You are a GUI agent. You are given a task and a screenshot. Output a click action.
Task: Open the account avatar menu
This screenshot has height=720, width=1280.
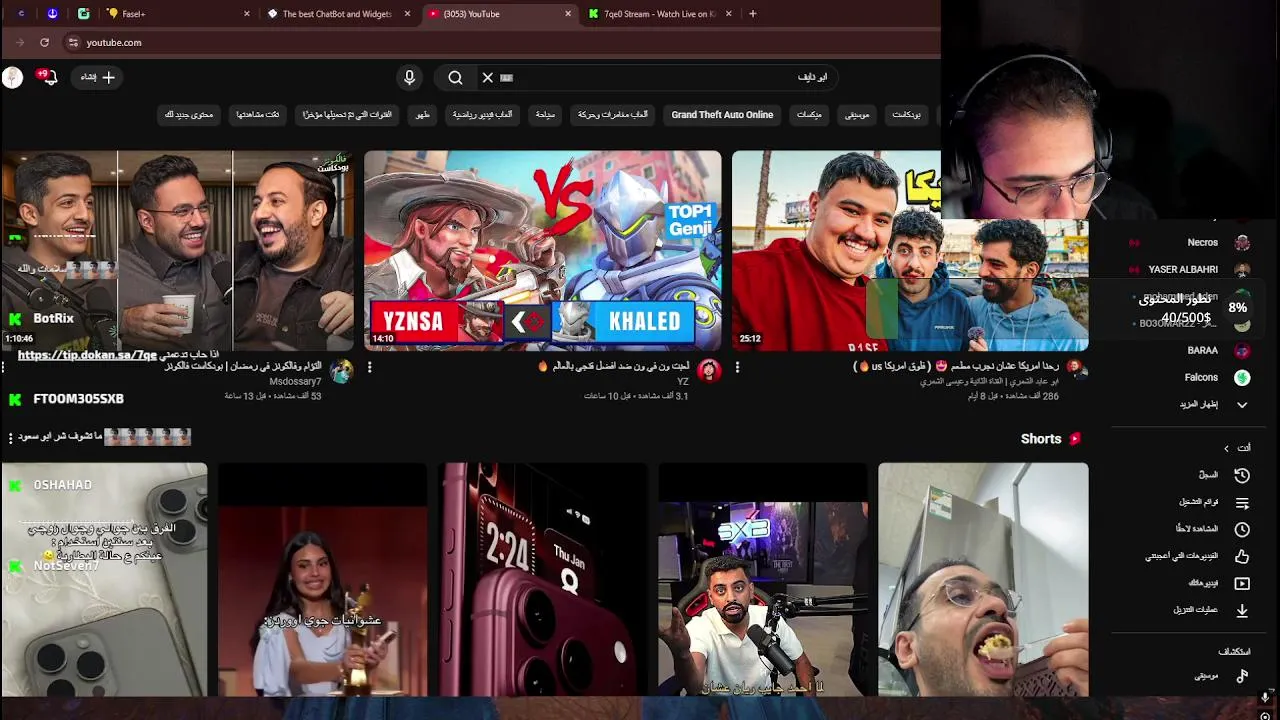(12, 77)
